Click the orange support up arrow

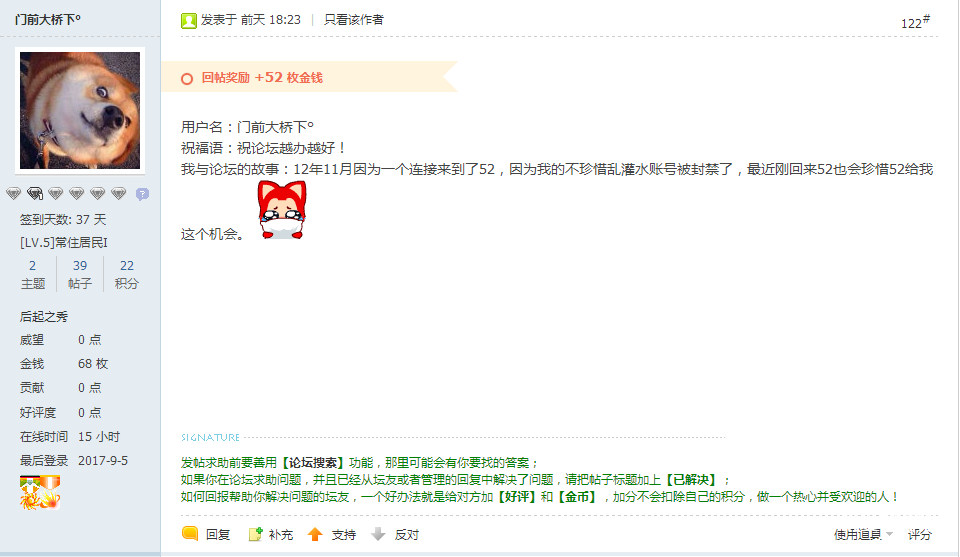(x=315, y=534)
